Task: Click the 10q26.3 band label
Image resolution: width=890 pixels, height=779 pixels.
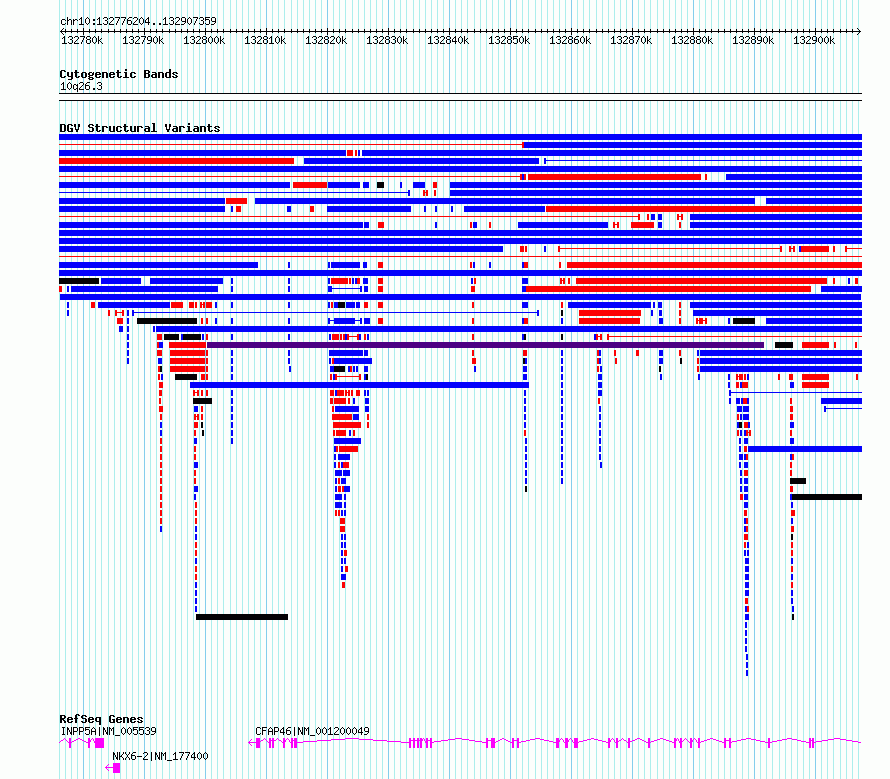Action: pyautogui.click(x=81, y=86)
